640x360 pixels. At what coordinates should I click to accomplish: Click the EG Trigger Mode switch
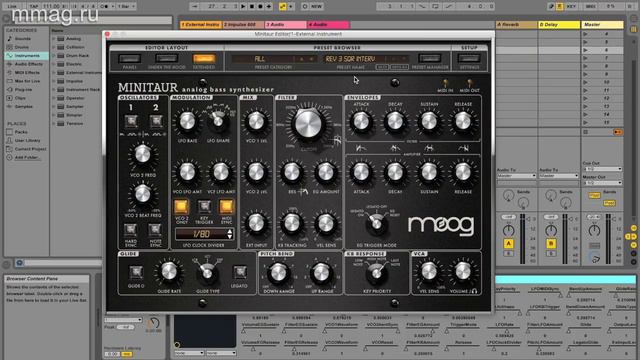click(376, 224)
